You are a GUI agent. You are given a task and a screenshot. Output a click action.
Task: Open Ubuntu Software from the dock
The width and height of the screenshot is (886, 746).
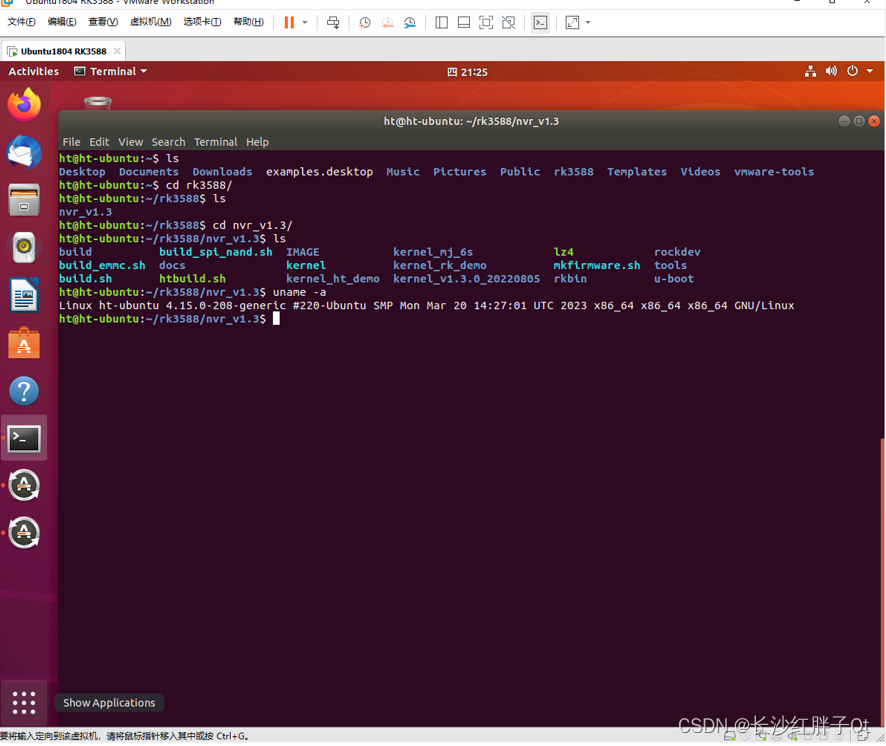pyautogui.click(x=24, y=343)
